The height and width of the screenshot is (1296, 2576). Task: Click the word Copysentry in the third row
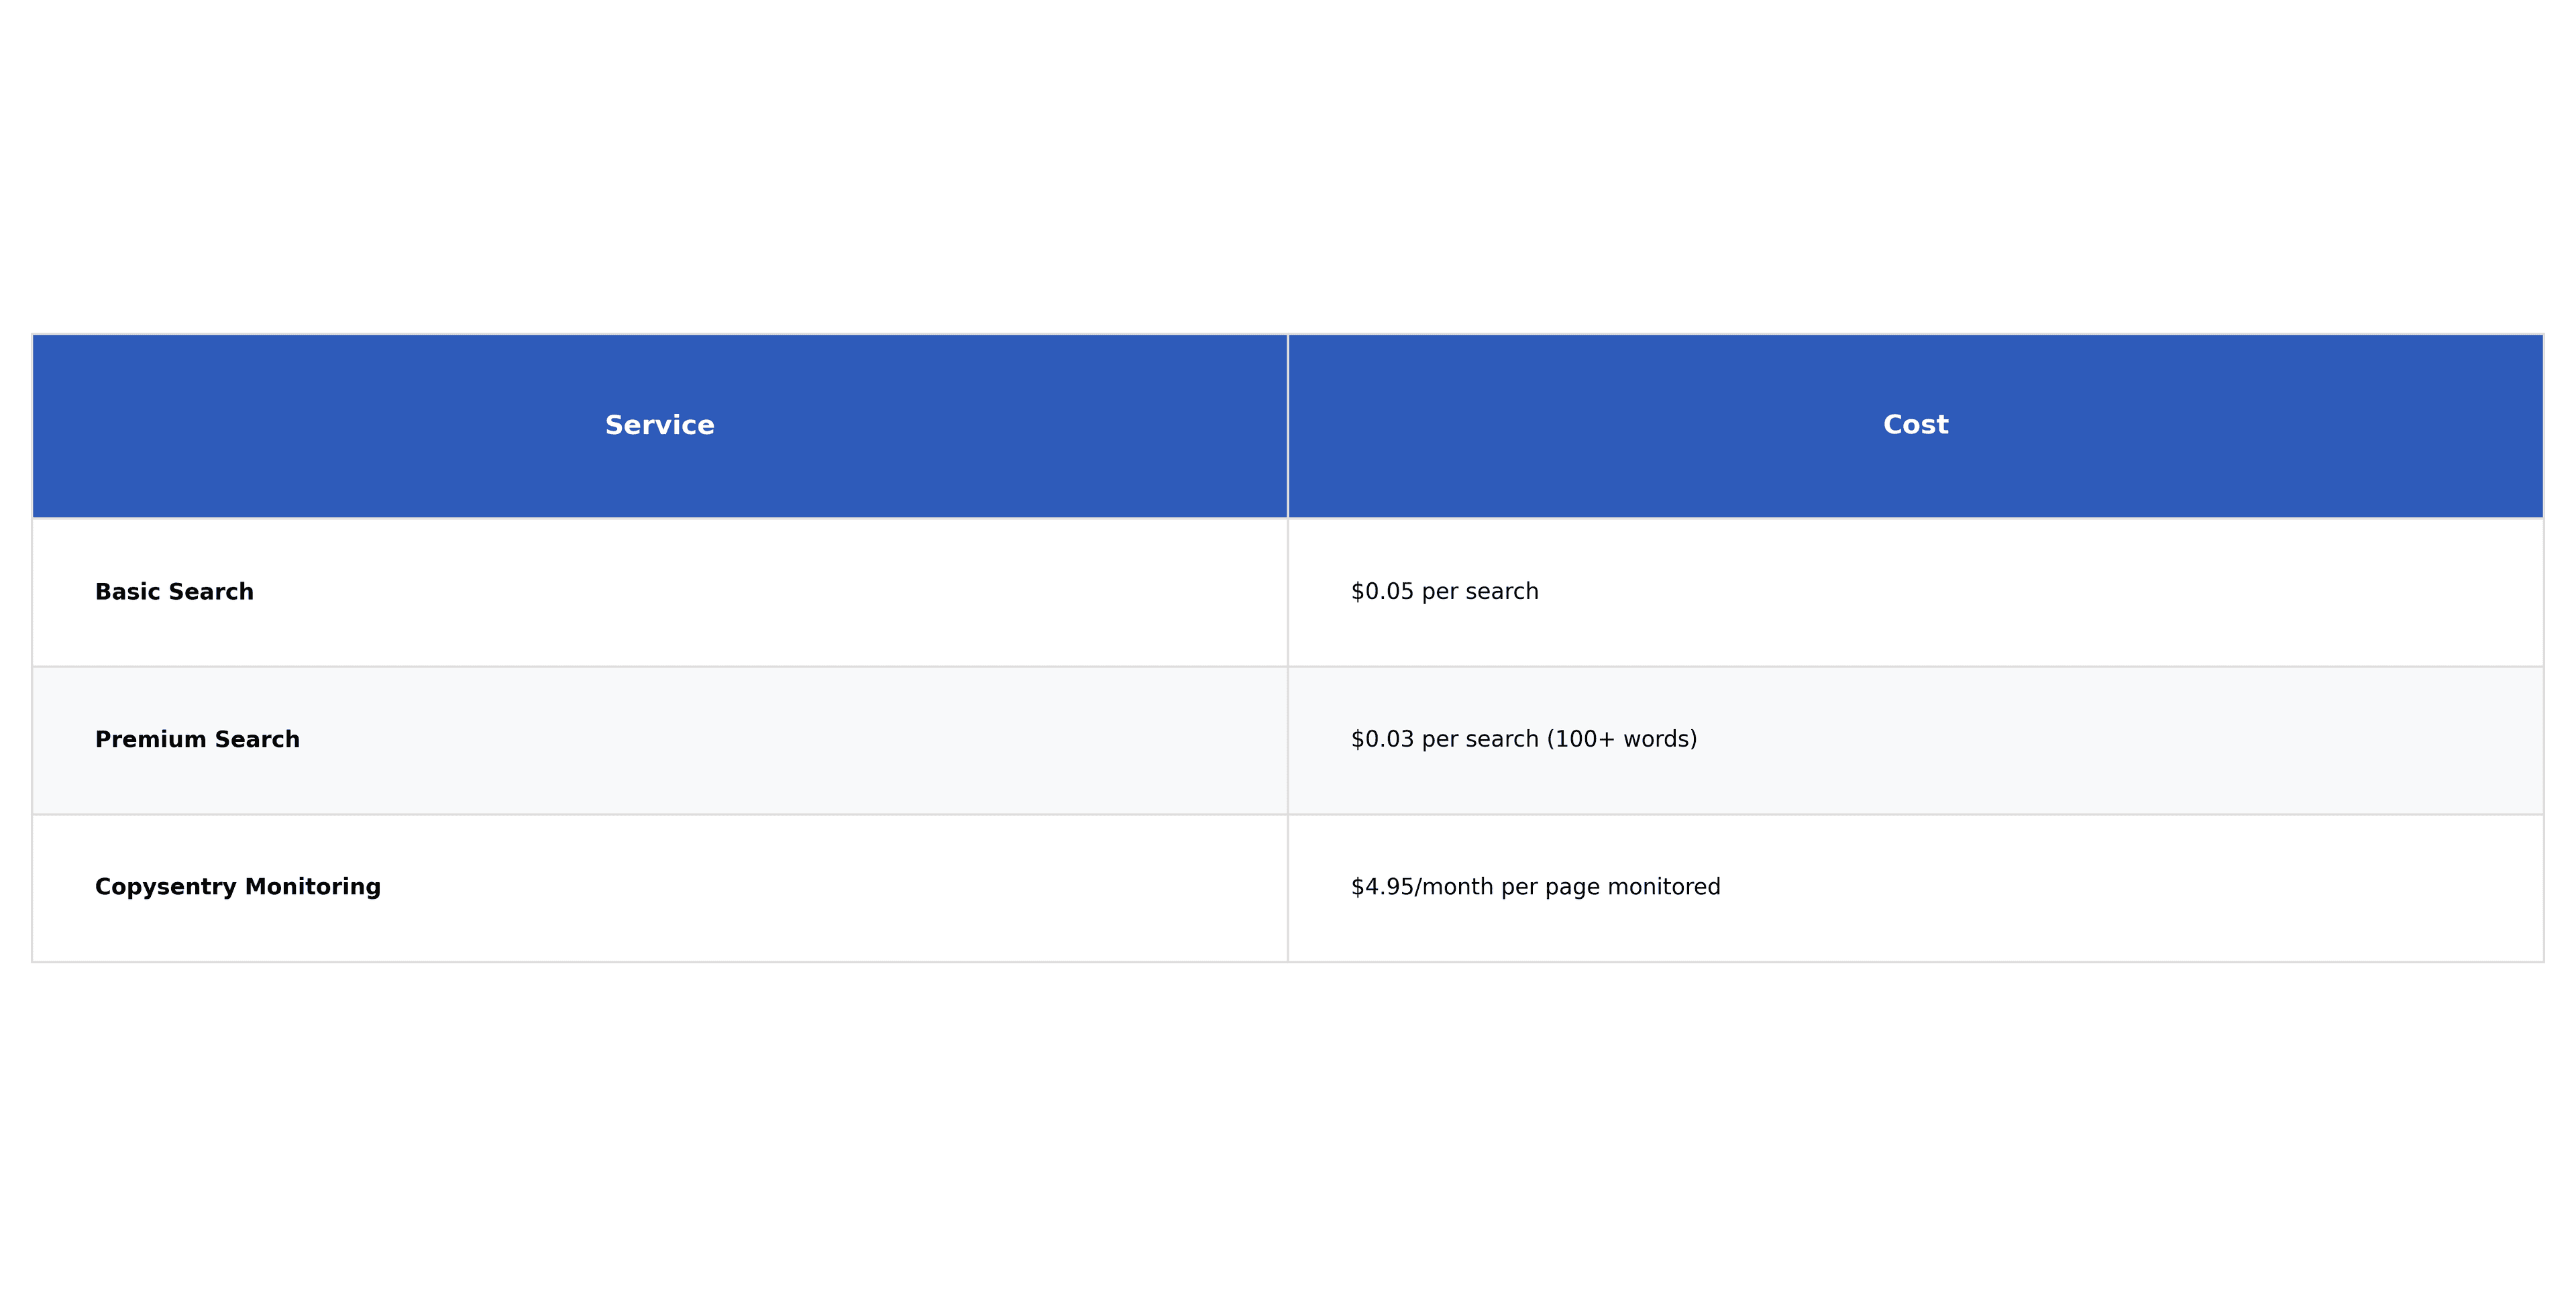tap(165, 887)
